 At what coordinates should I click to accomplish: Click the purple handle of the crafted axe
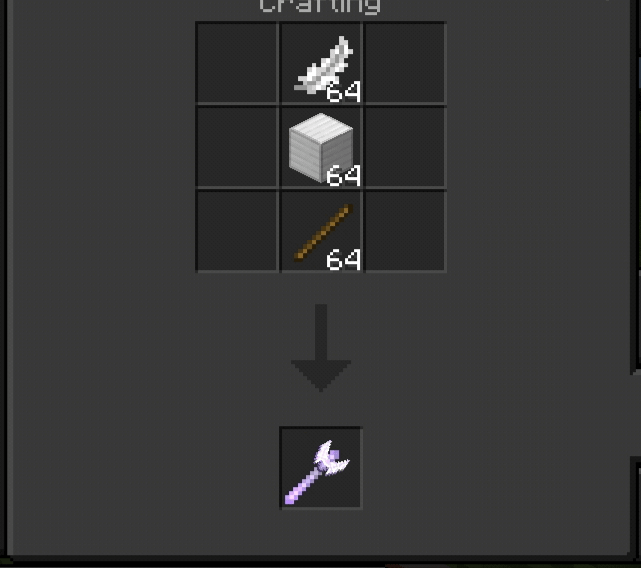302,487
